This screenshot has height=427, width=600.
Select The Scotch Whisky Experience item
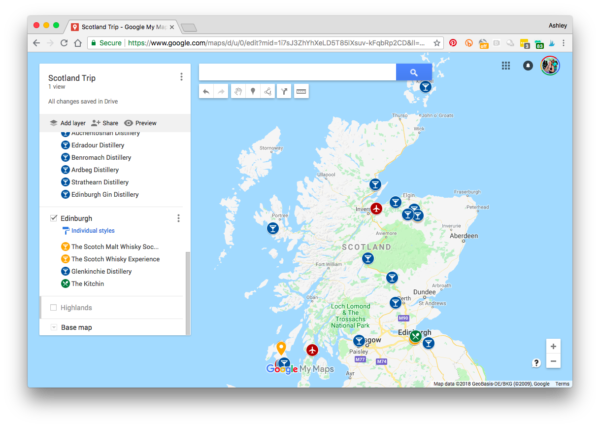[x=110, y=259]
